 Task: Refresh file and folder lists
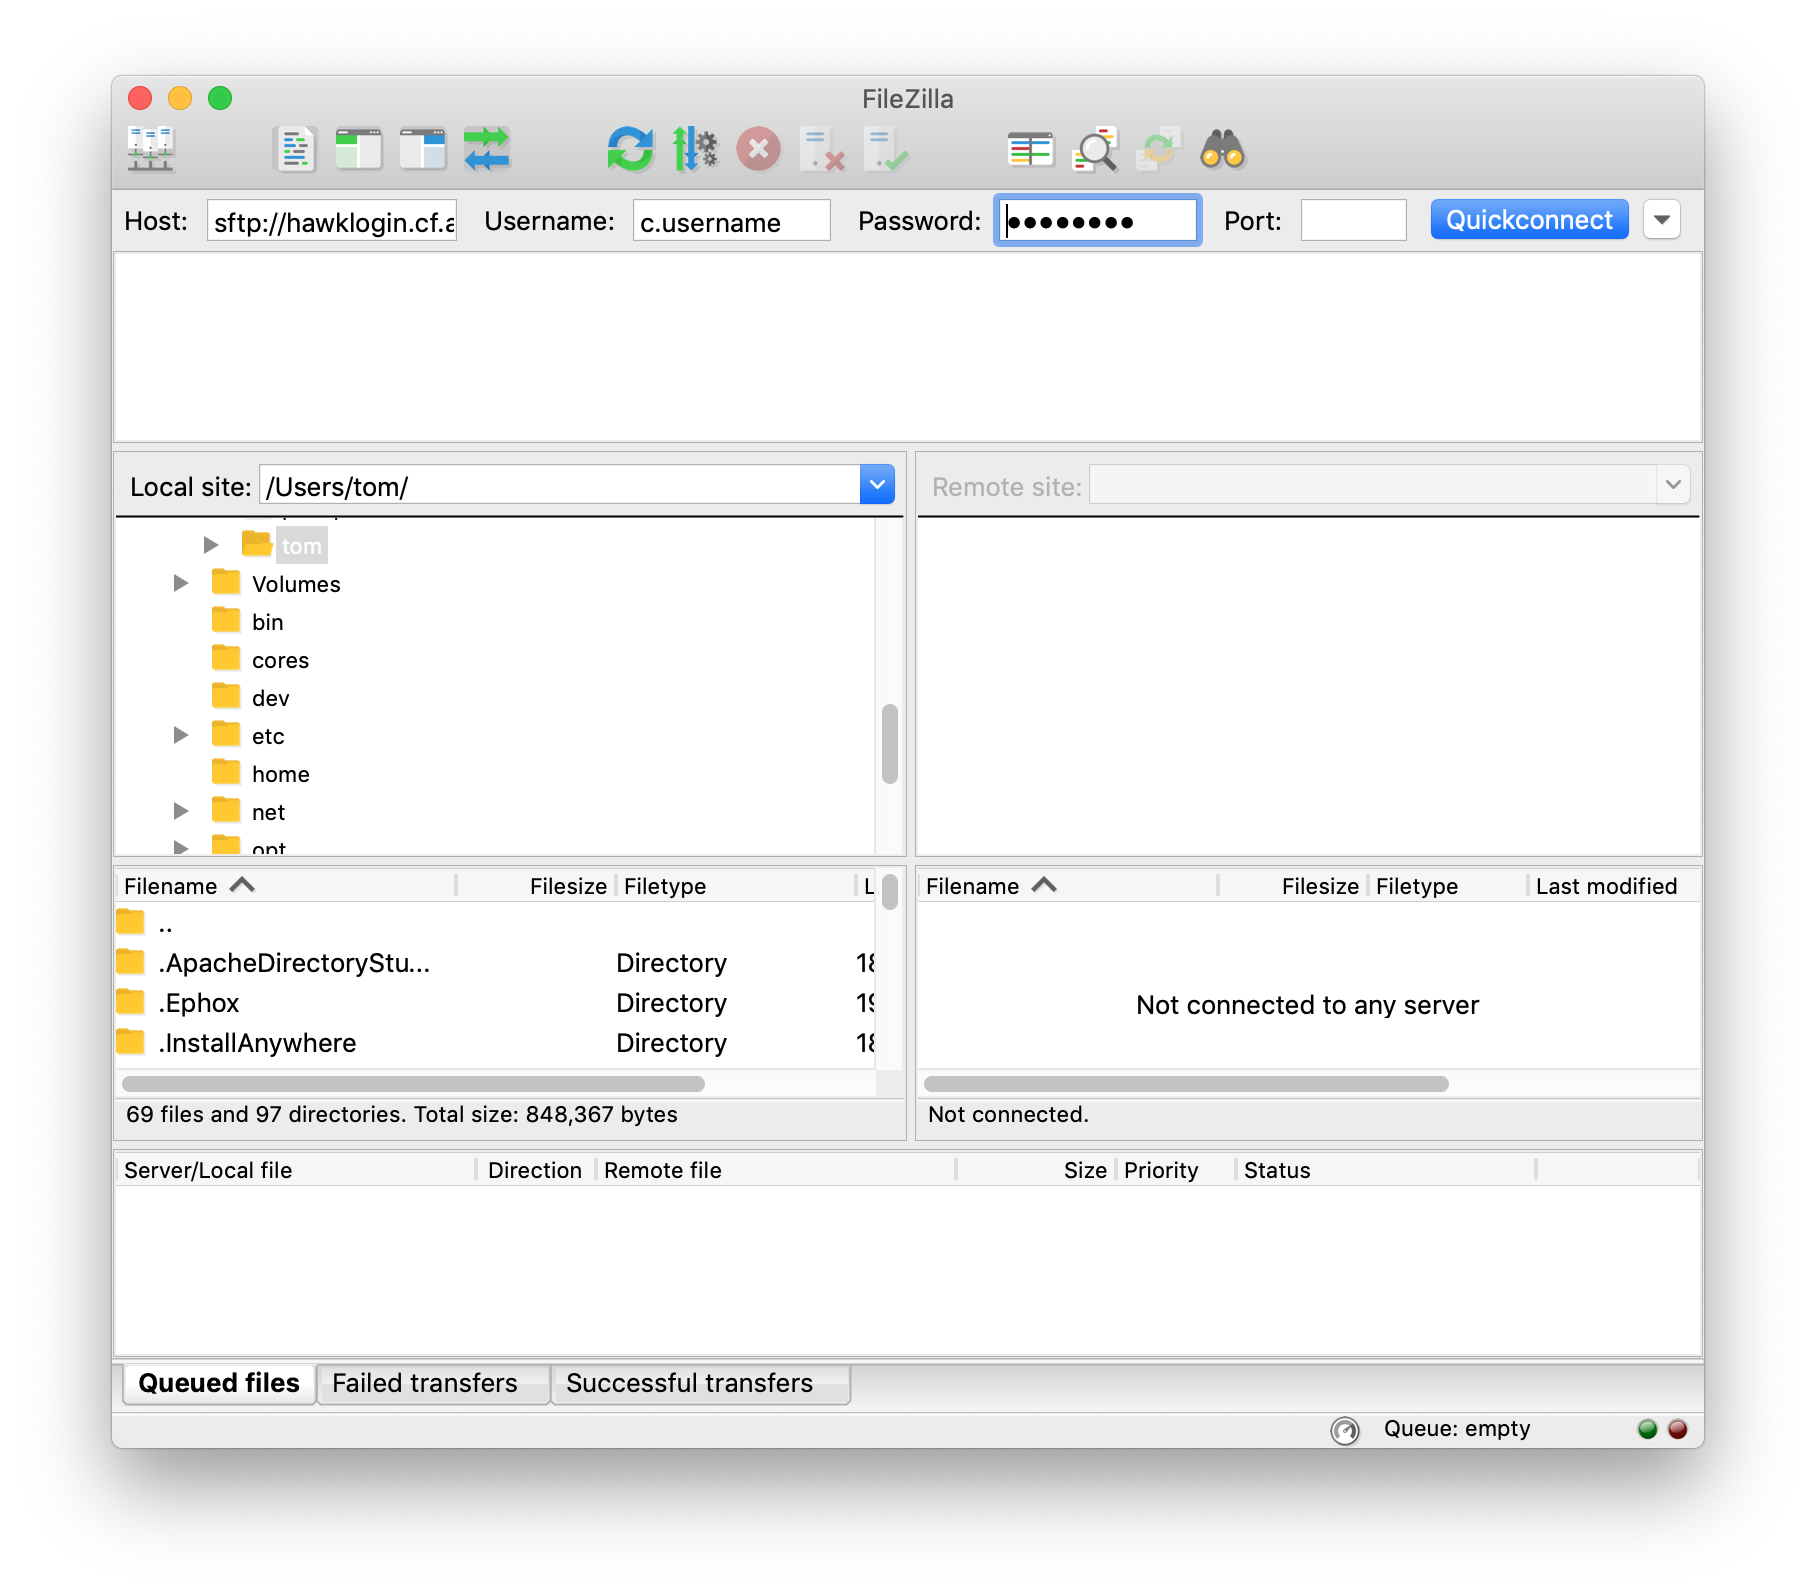(x=630, y=150)
